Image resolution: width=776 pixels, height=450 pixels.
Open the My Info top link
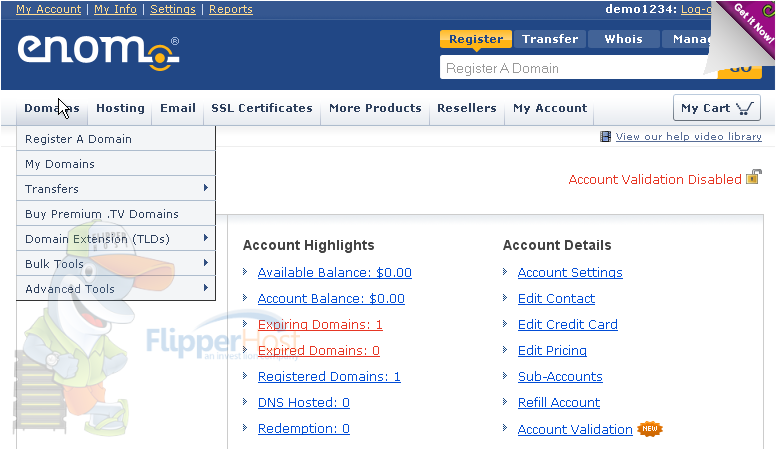coord(115,9)
